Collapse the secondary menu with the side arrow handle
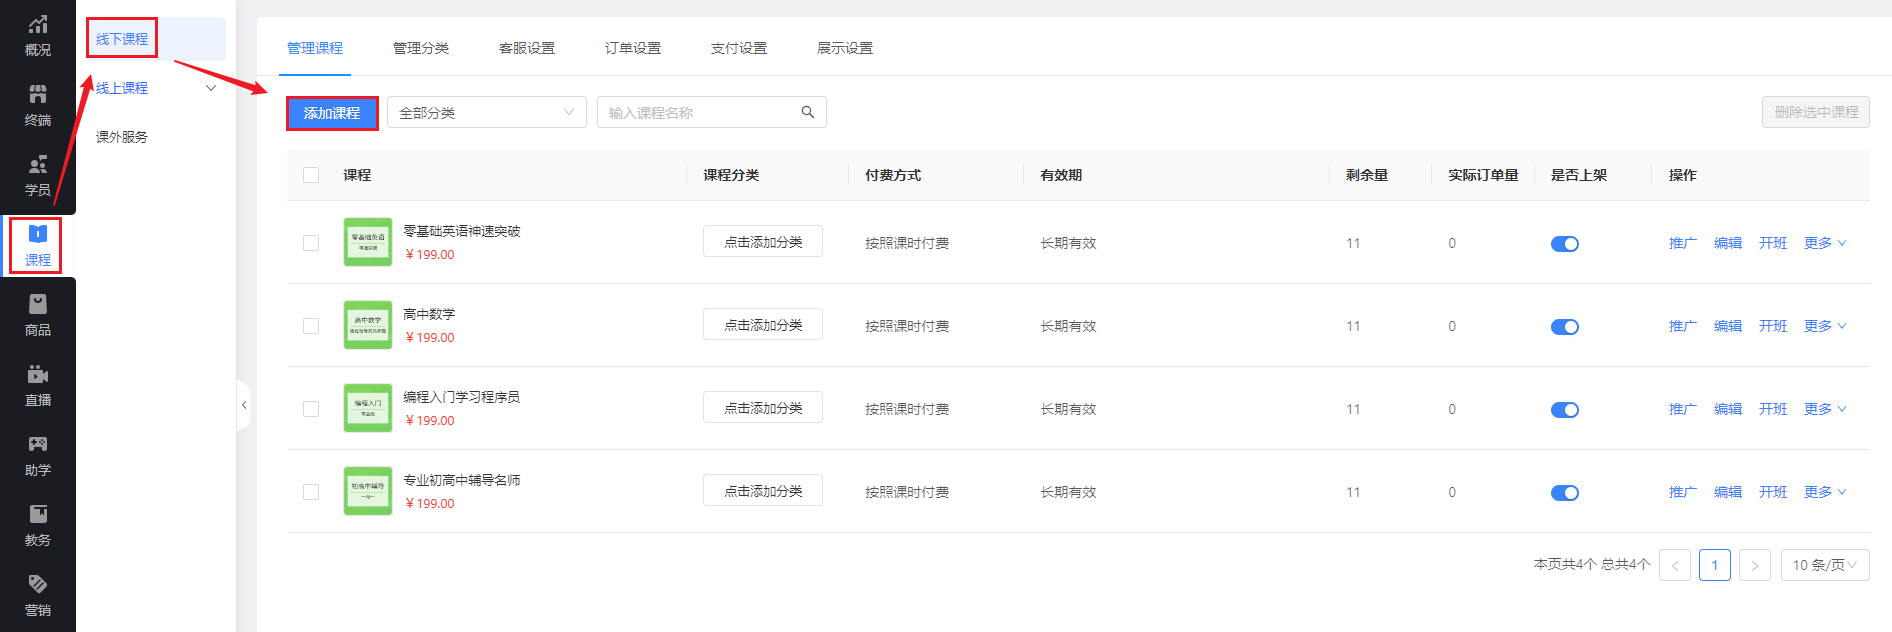This screenshot has height=632, width=1892. pos(243,405)
